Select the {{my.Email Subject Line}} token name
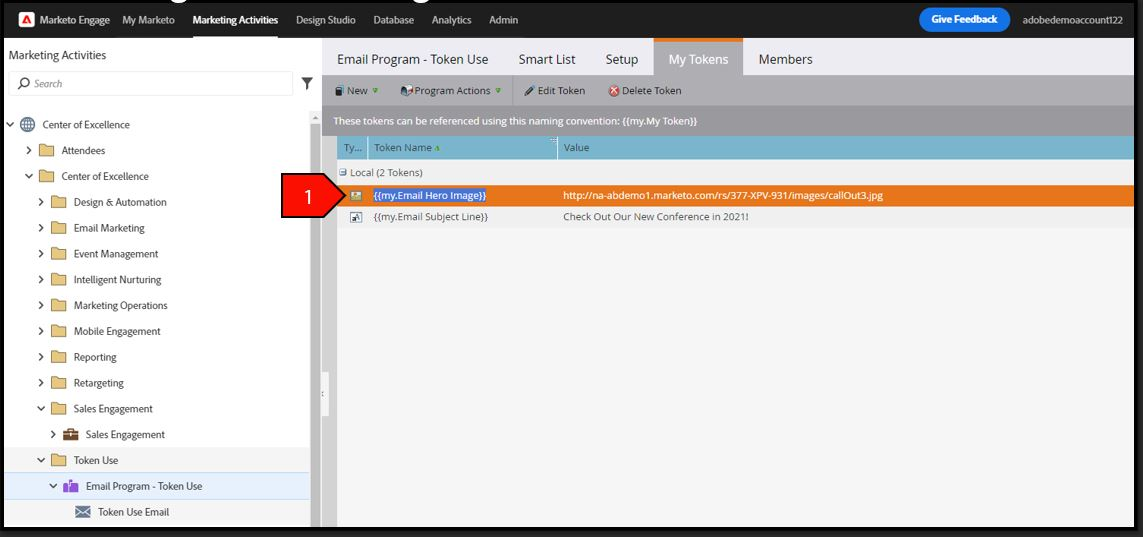 click(430, 217)
